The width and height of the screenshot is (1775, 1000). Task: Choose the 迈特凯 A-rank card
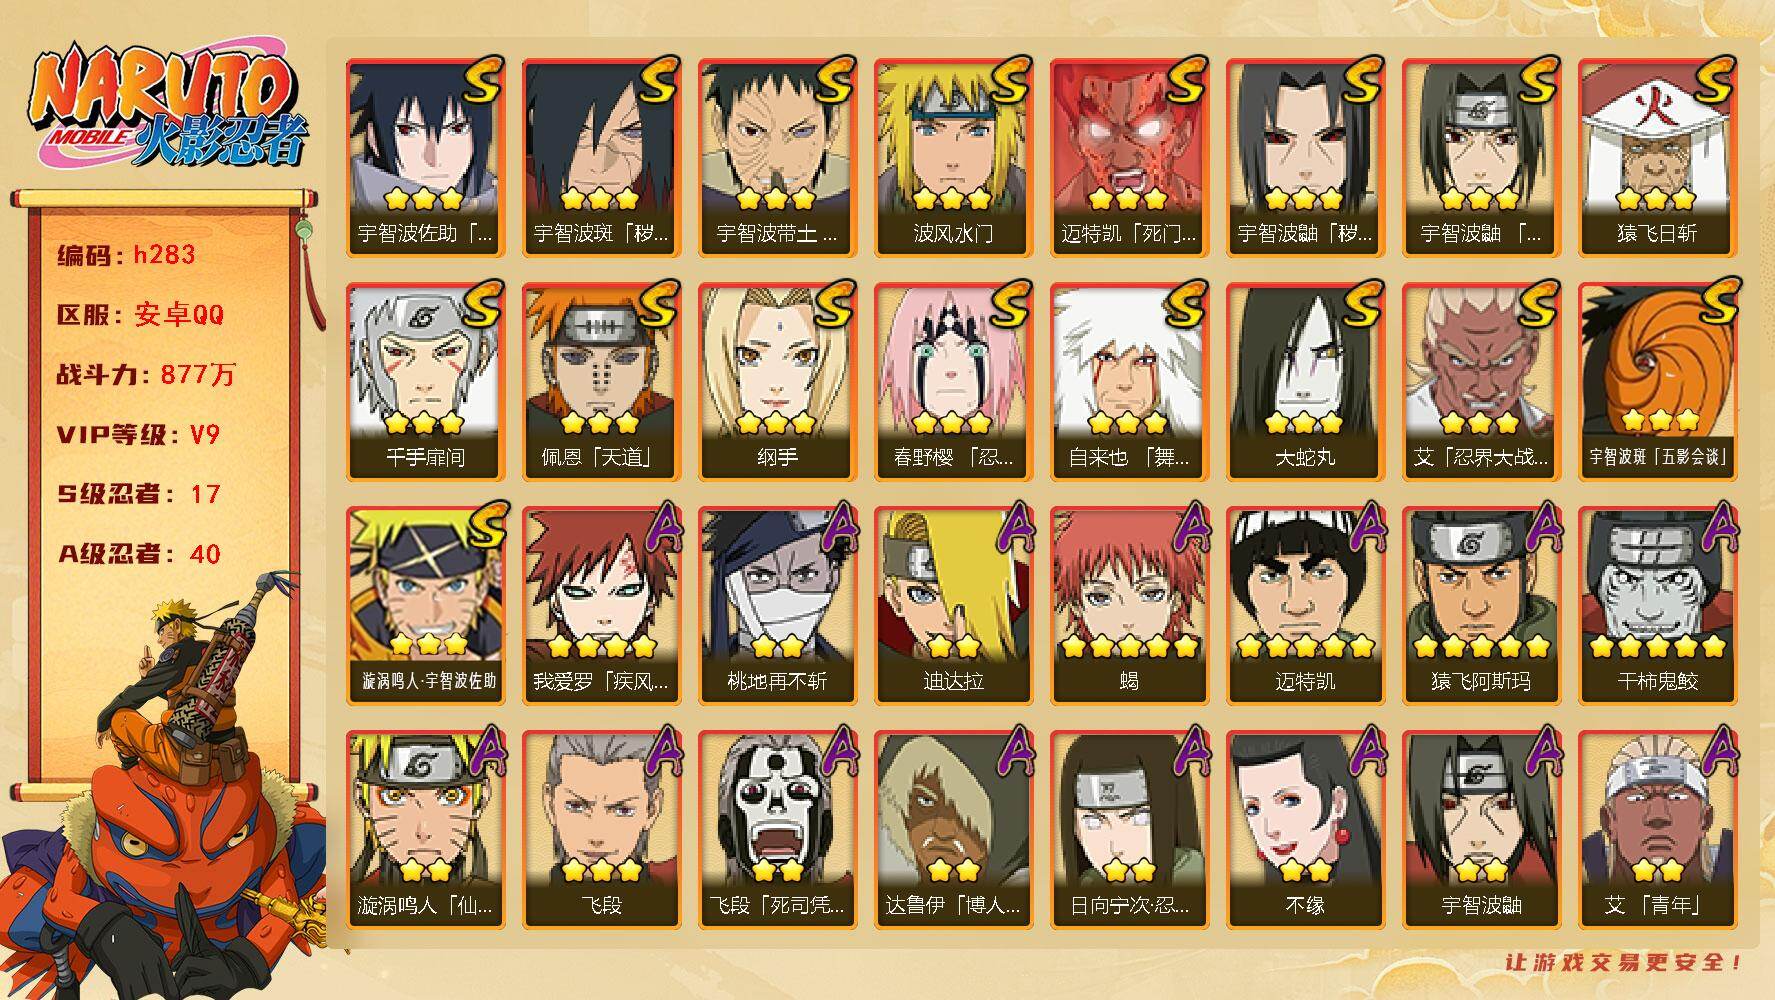(1305, 606)
